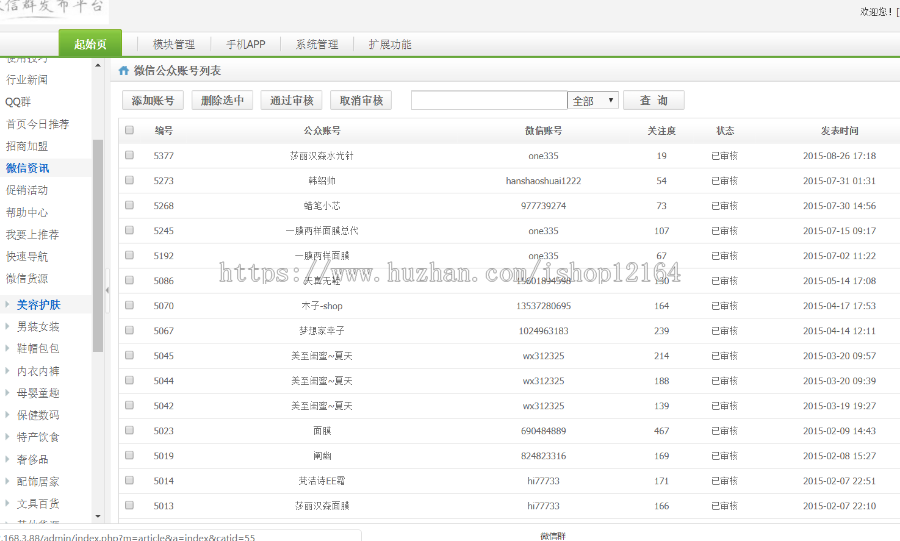This screenshot has height=541, width=900.
Task: Expand the 奢侈品 tree arrow
Action: point(7,459)
